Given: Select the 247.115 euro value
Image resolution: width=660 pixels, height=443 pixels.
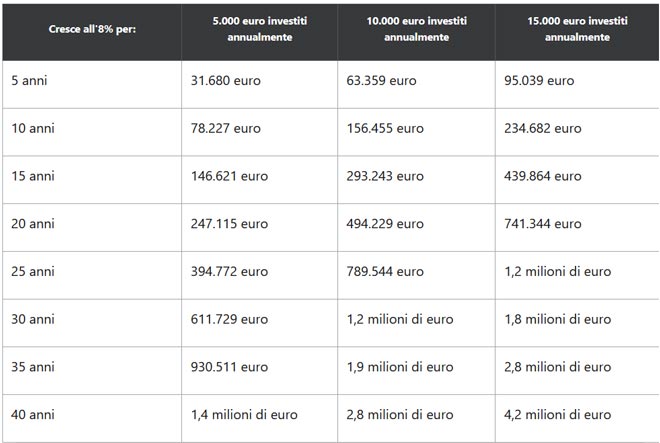Looking at the screenshot, I should coord(229,224).
